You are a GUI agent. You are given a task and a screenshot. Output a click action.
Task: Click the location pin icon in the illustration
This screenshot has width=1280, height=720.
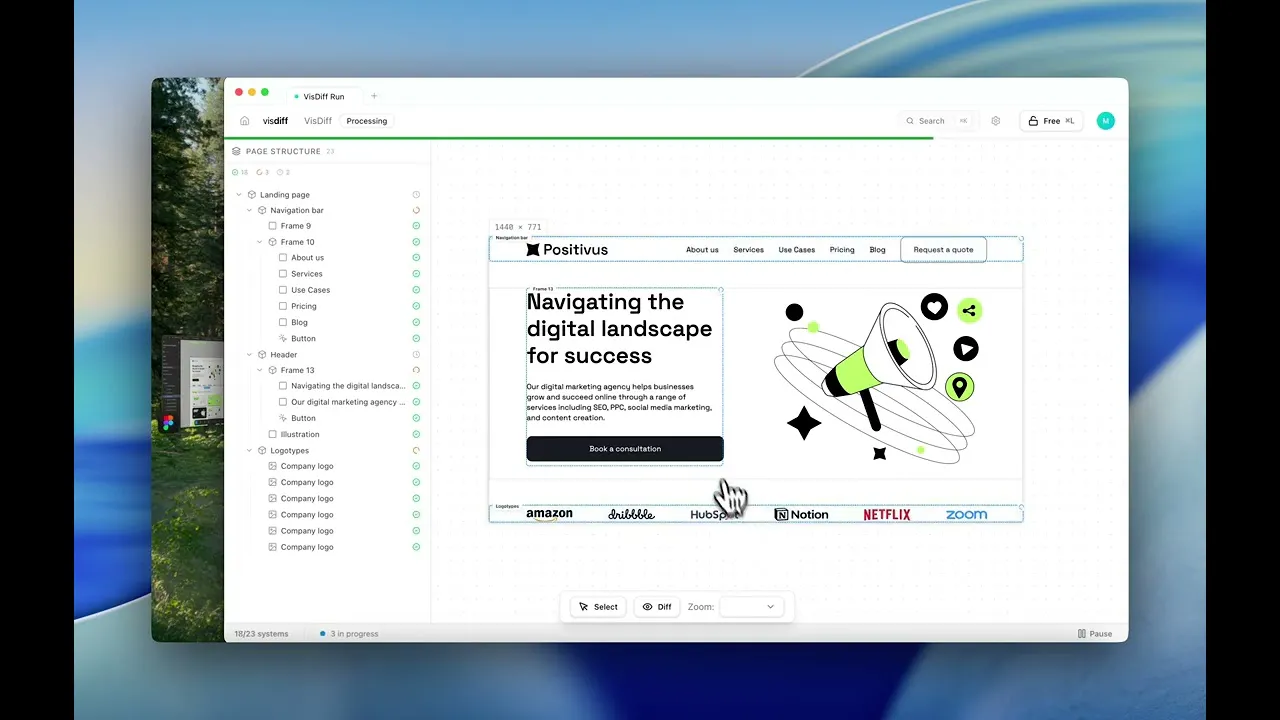[959, 387]
